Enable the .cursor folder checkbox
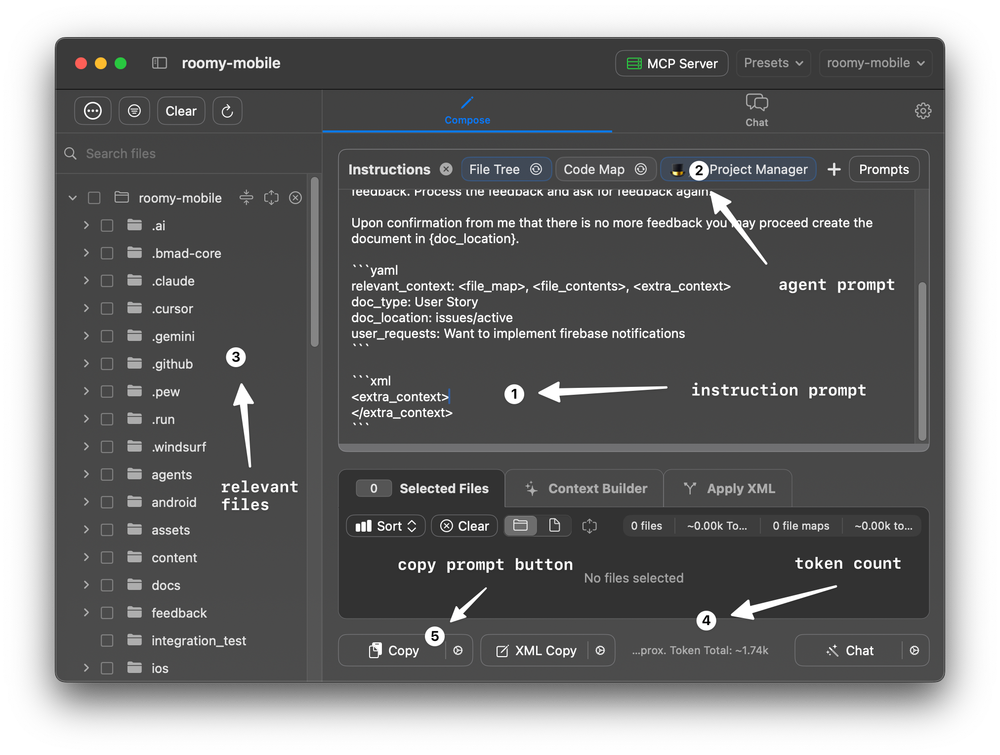The width and height of the screenshot is (1000, 755). (x=107, y=309)
